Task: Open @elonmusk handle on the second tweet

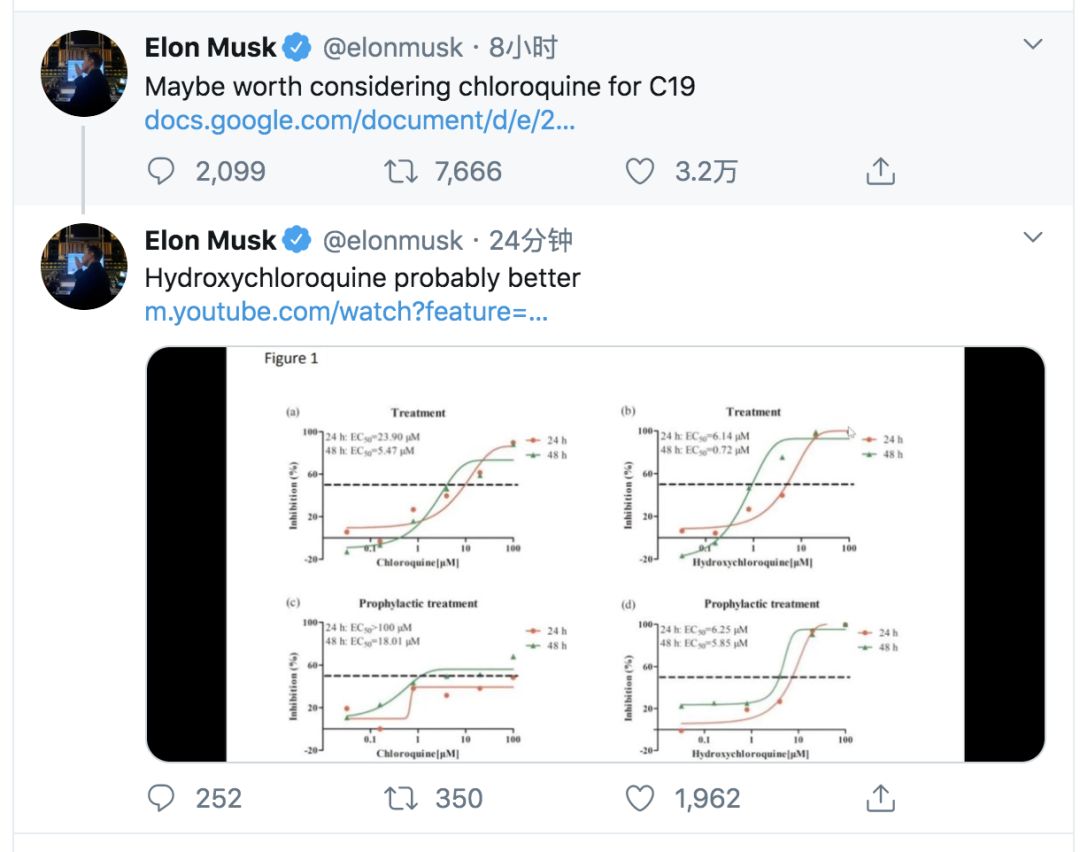Action: pos(394,241)
